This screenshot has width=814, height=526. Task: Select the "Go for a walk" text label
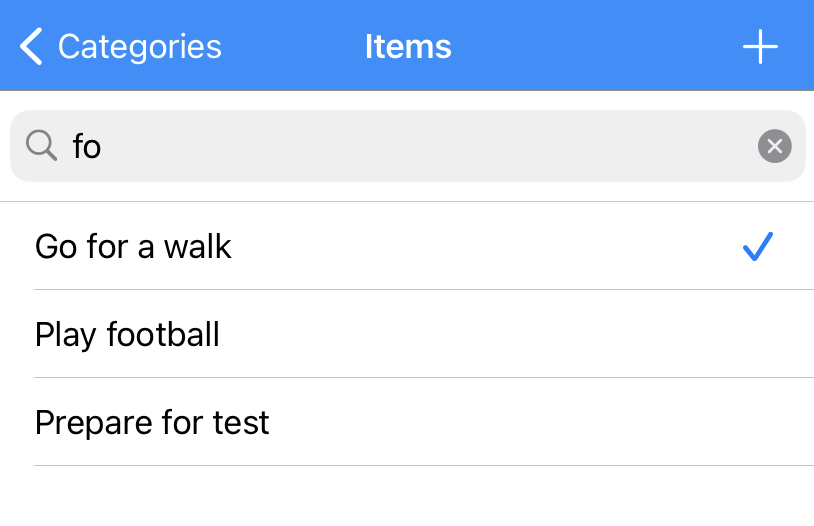(133, 246)
